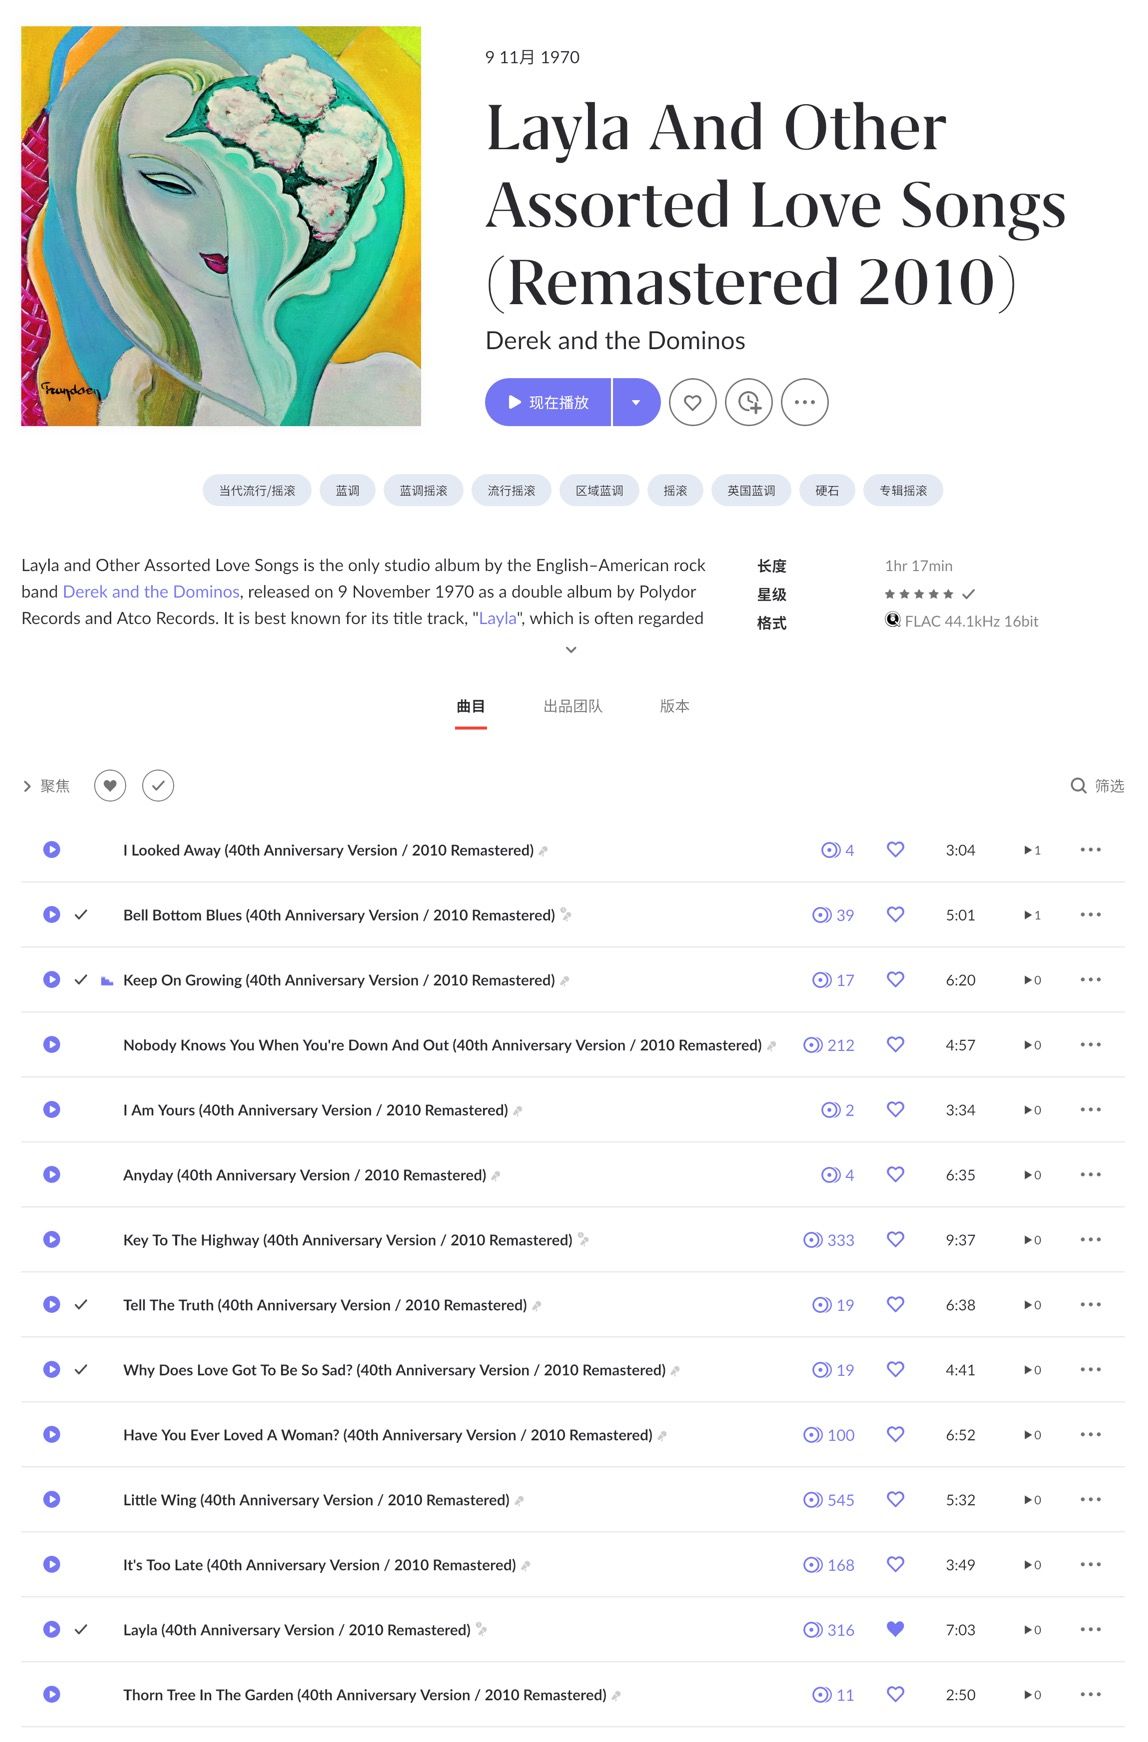Add album to listen later queue
1148x1742 pixels.
[748, 403]
